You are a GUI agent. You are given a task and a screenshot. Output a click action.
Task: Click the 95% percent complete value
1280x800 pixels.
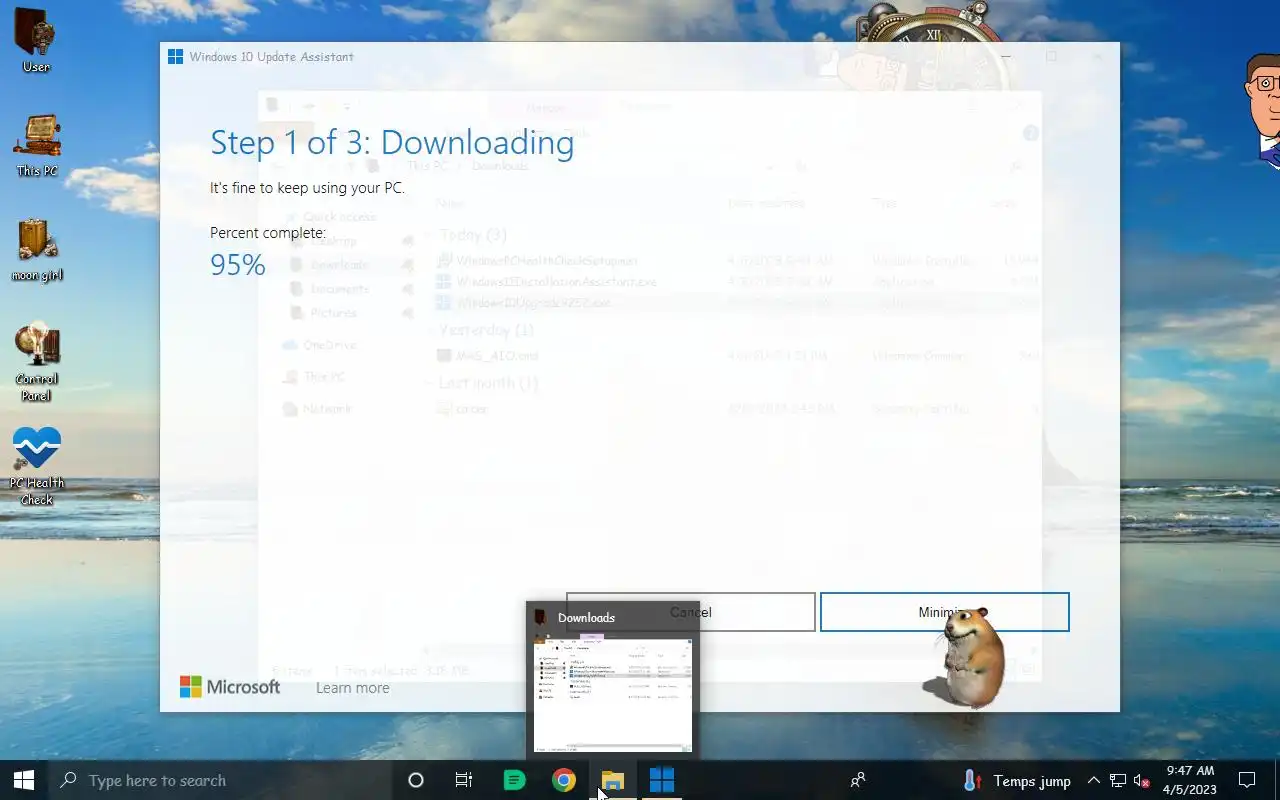238,265
